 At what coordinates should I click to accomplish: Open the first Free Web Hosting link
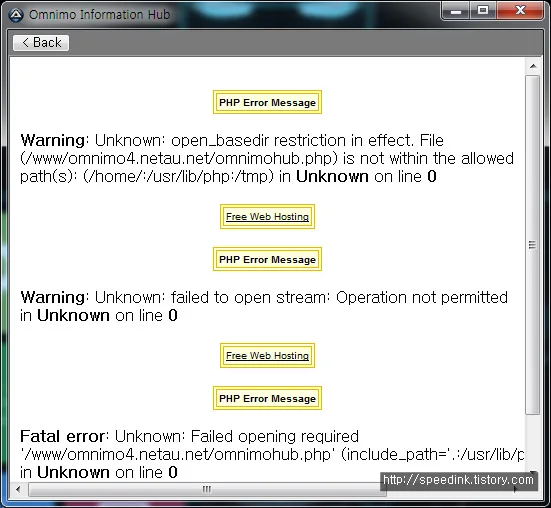(x=267, y=216)
